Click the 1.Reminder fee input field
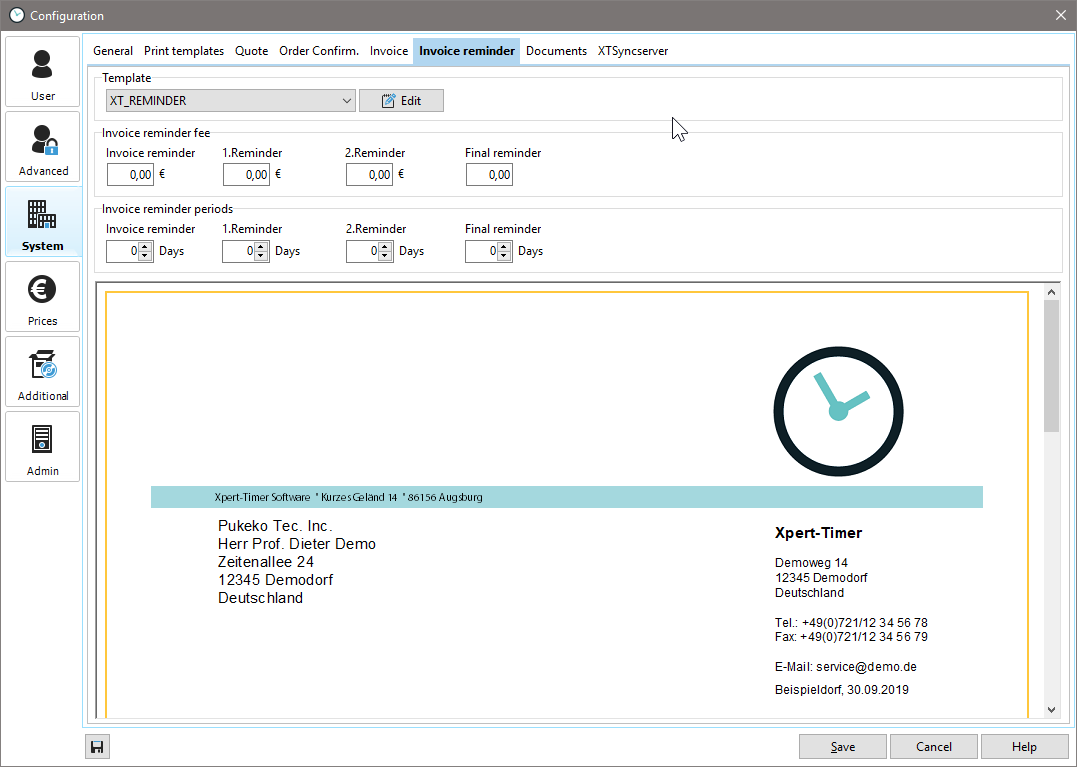This screenshot has height=767, width=1077. click(246, 175)
